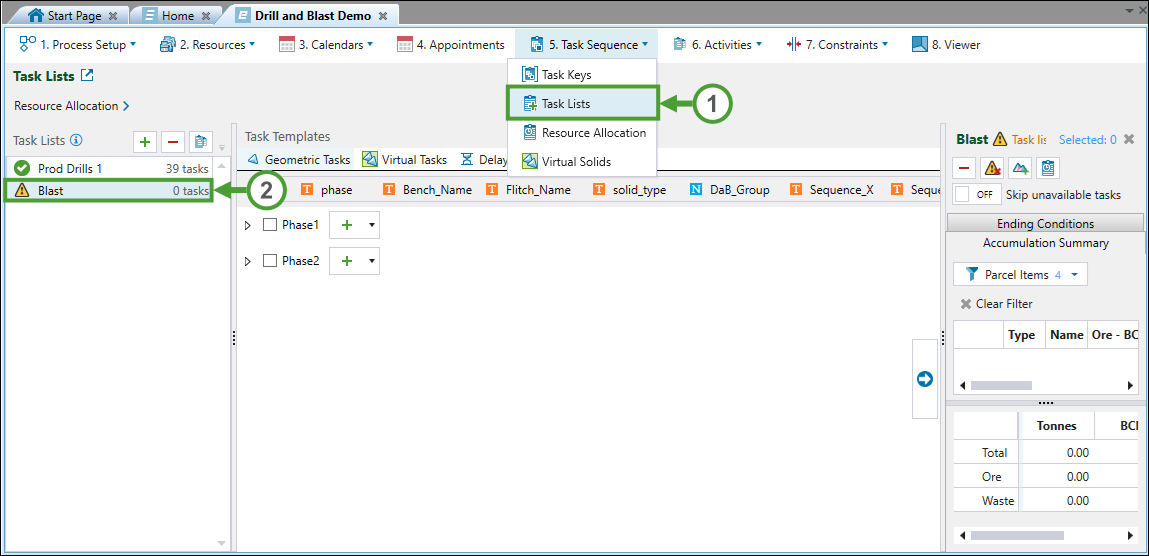Image resolution: width=1149 pixels, height=556 pixels.
Task: Click the add geometry icon in Blast panel
Action: (1019, 168)
